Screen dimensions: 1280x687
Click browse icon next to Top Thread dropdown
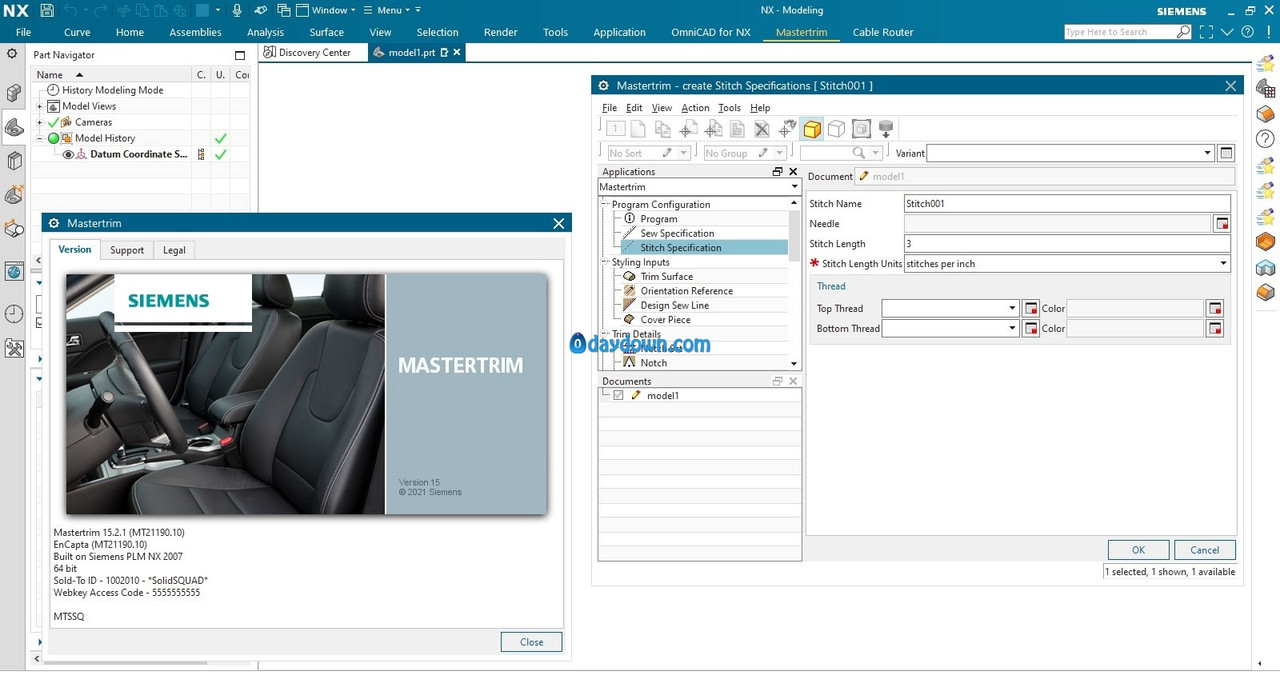pyautogui.click(x=1031, y=308)
